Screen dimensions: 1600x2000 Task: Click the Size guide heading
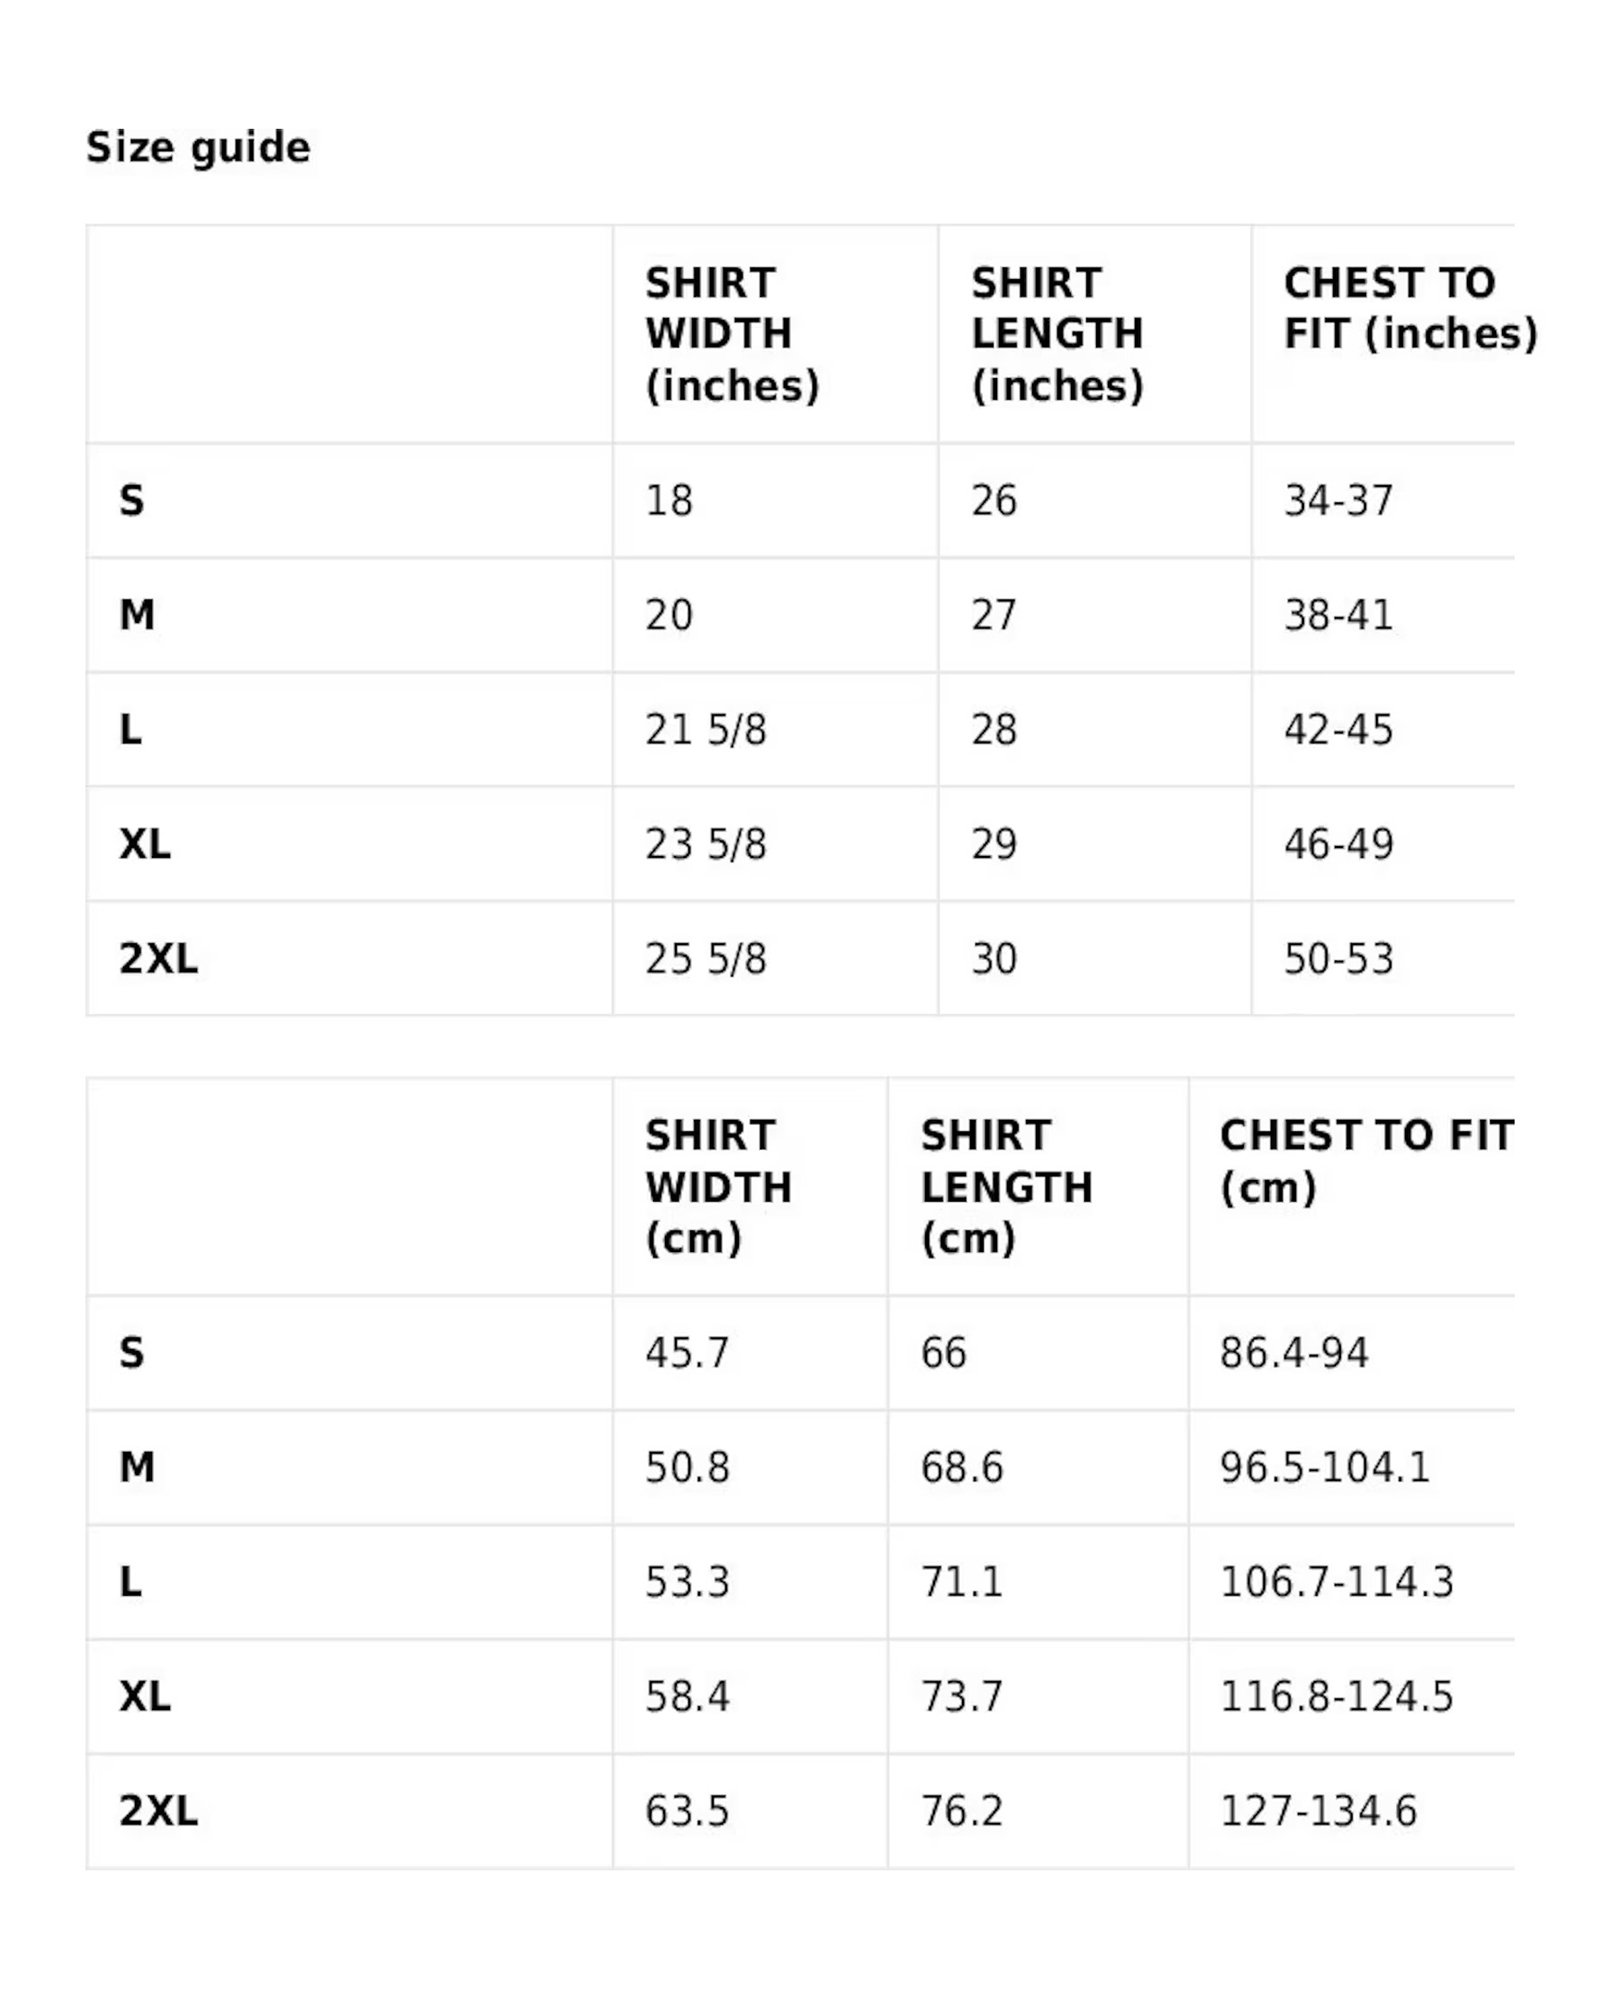tap(198, 148)
